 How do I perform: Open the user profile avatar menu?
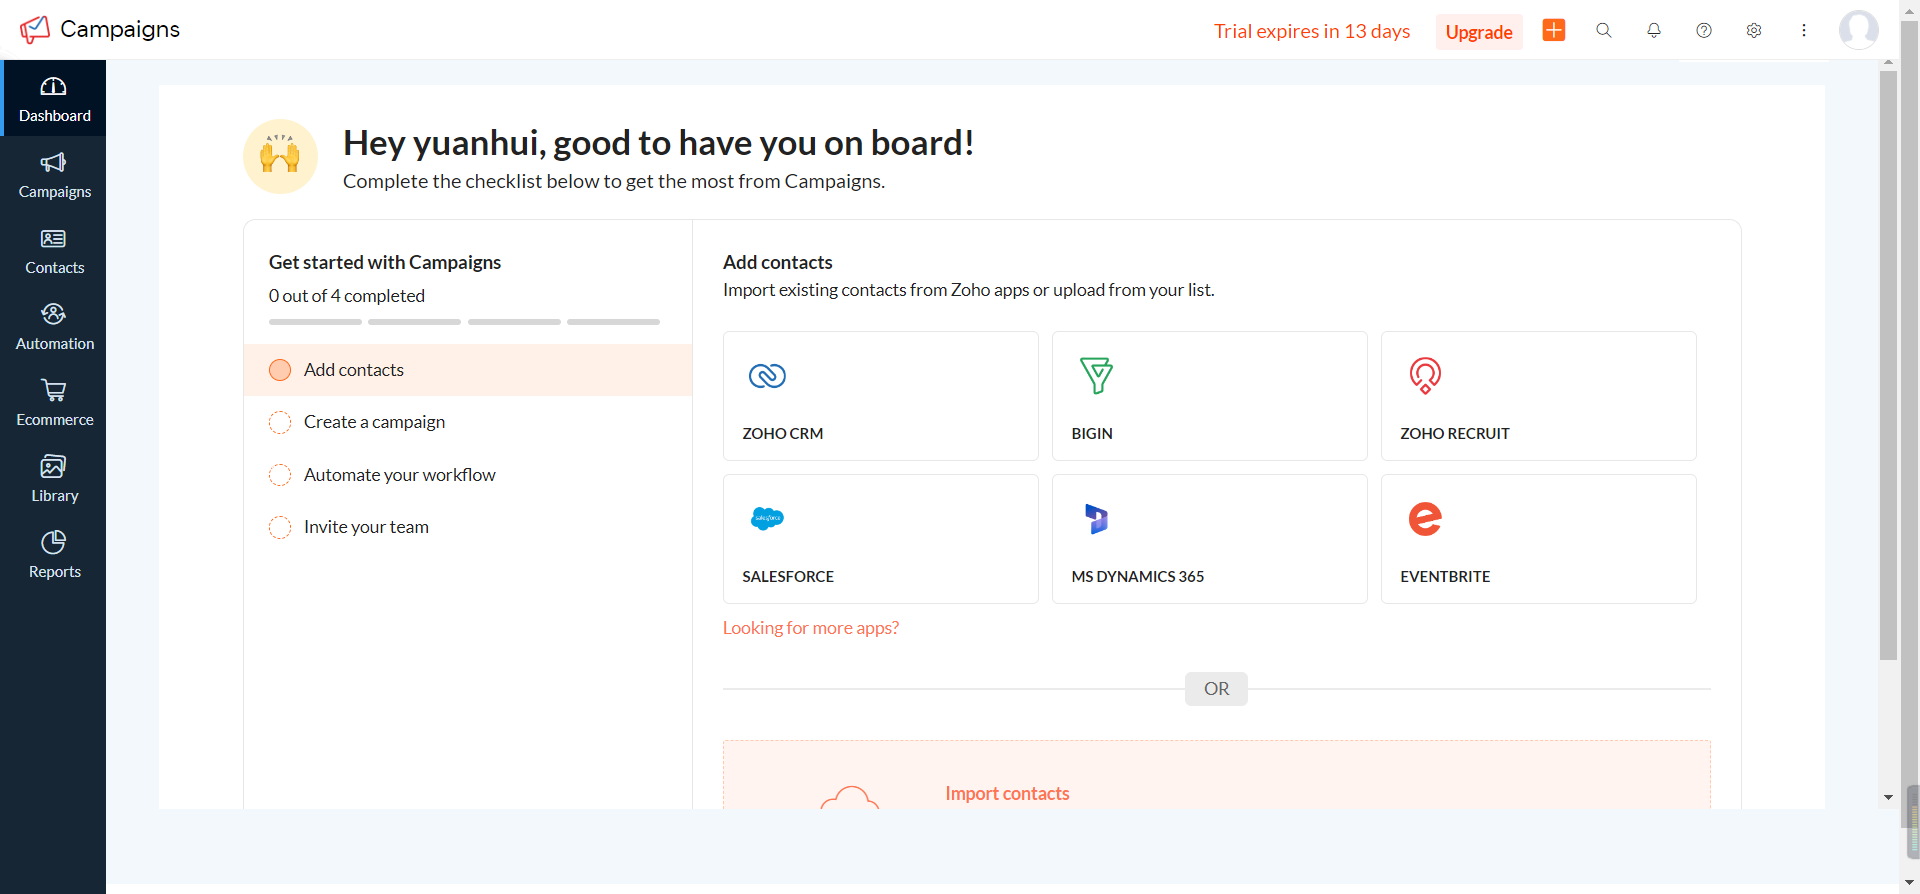[x=1858, y=30]
